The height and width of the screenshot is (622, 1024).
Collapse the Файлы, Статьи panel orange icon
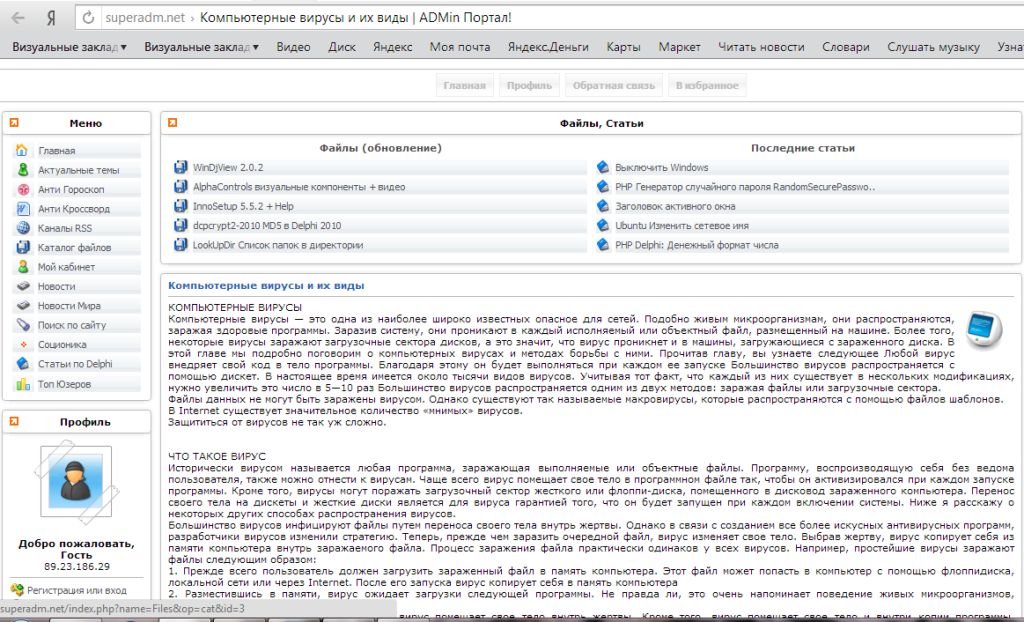pyautogui.click(x=172, y=123)
